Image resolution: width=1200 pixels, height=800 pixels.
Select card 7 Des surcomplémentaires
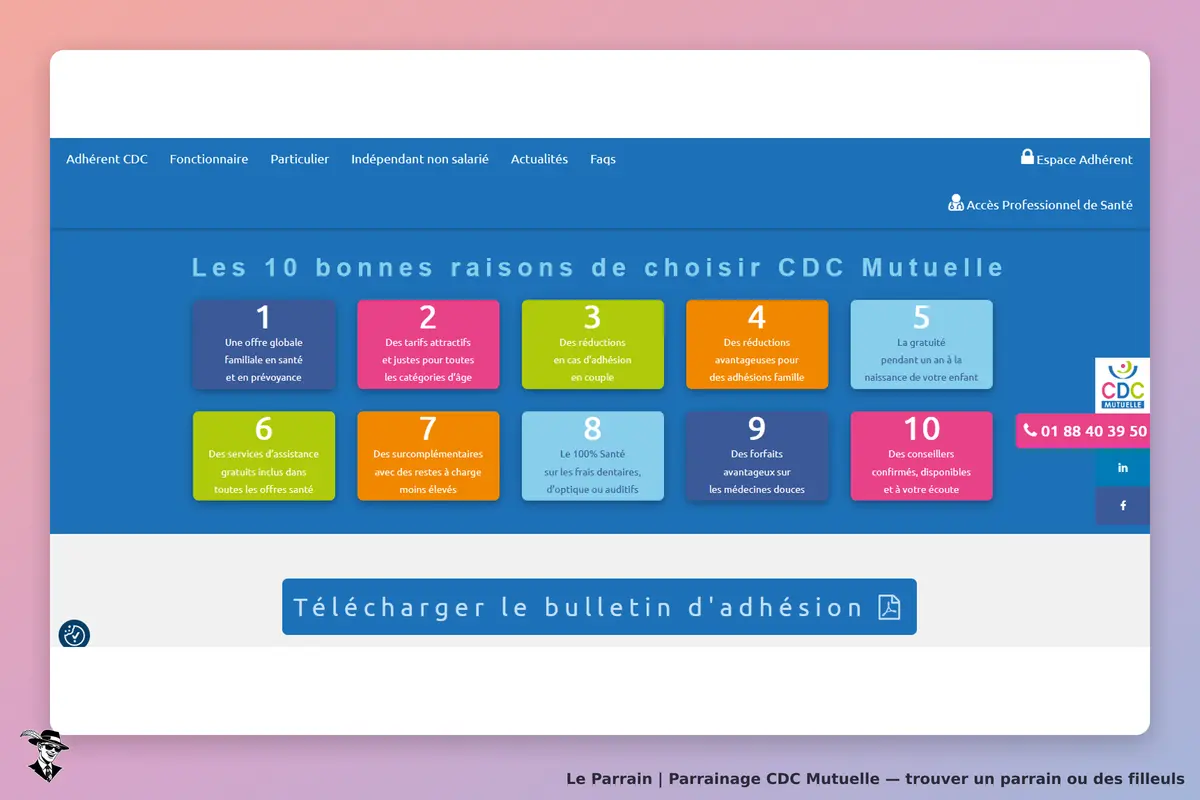point(428,456)
